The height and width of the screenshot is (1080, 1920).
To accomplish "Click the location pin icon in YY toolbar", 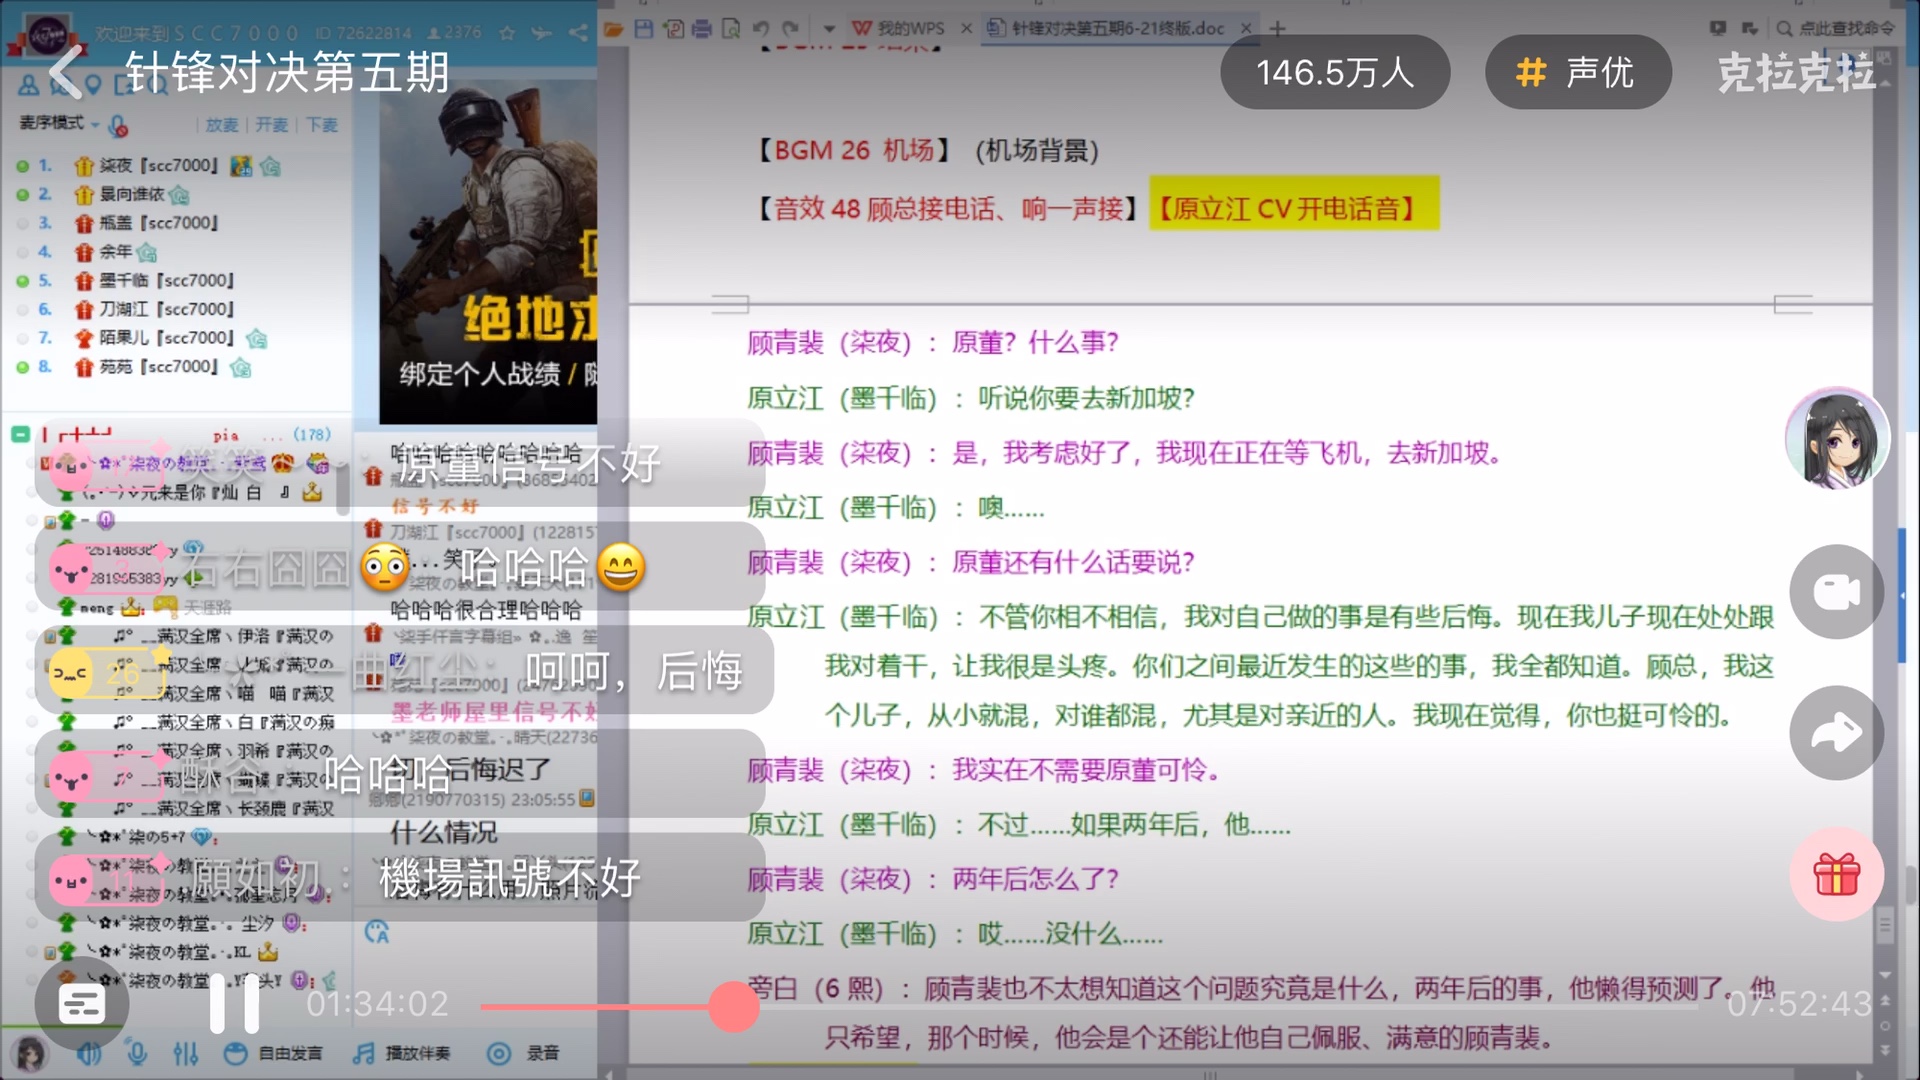I will [x=93, y=86].
